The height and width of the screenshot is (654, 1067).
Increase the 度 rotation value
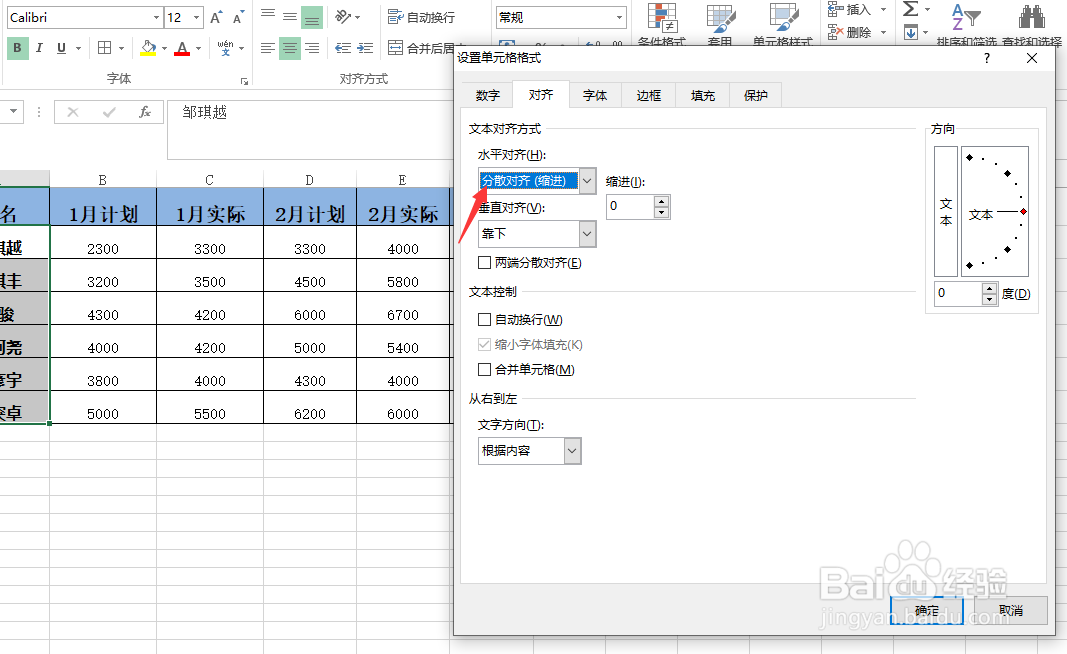[x=989, y=289]
